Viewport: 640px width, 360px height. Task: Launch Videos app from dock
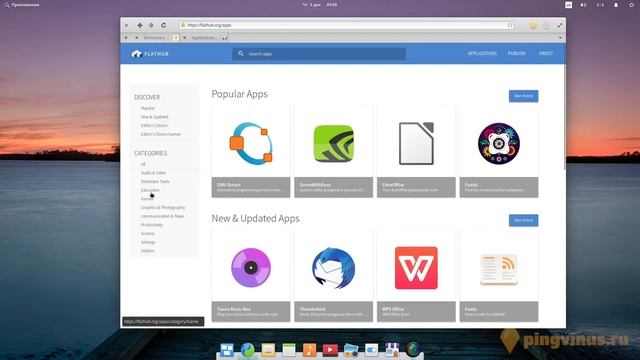tap(330, 350)
